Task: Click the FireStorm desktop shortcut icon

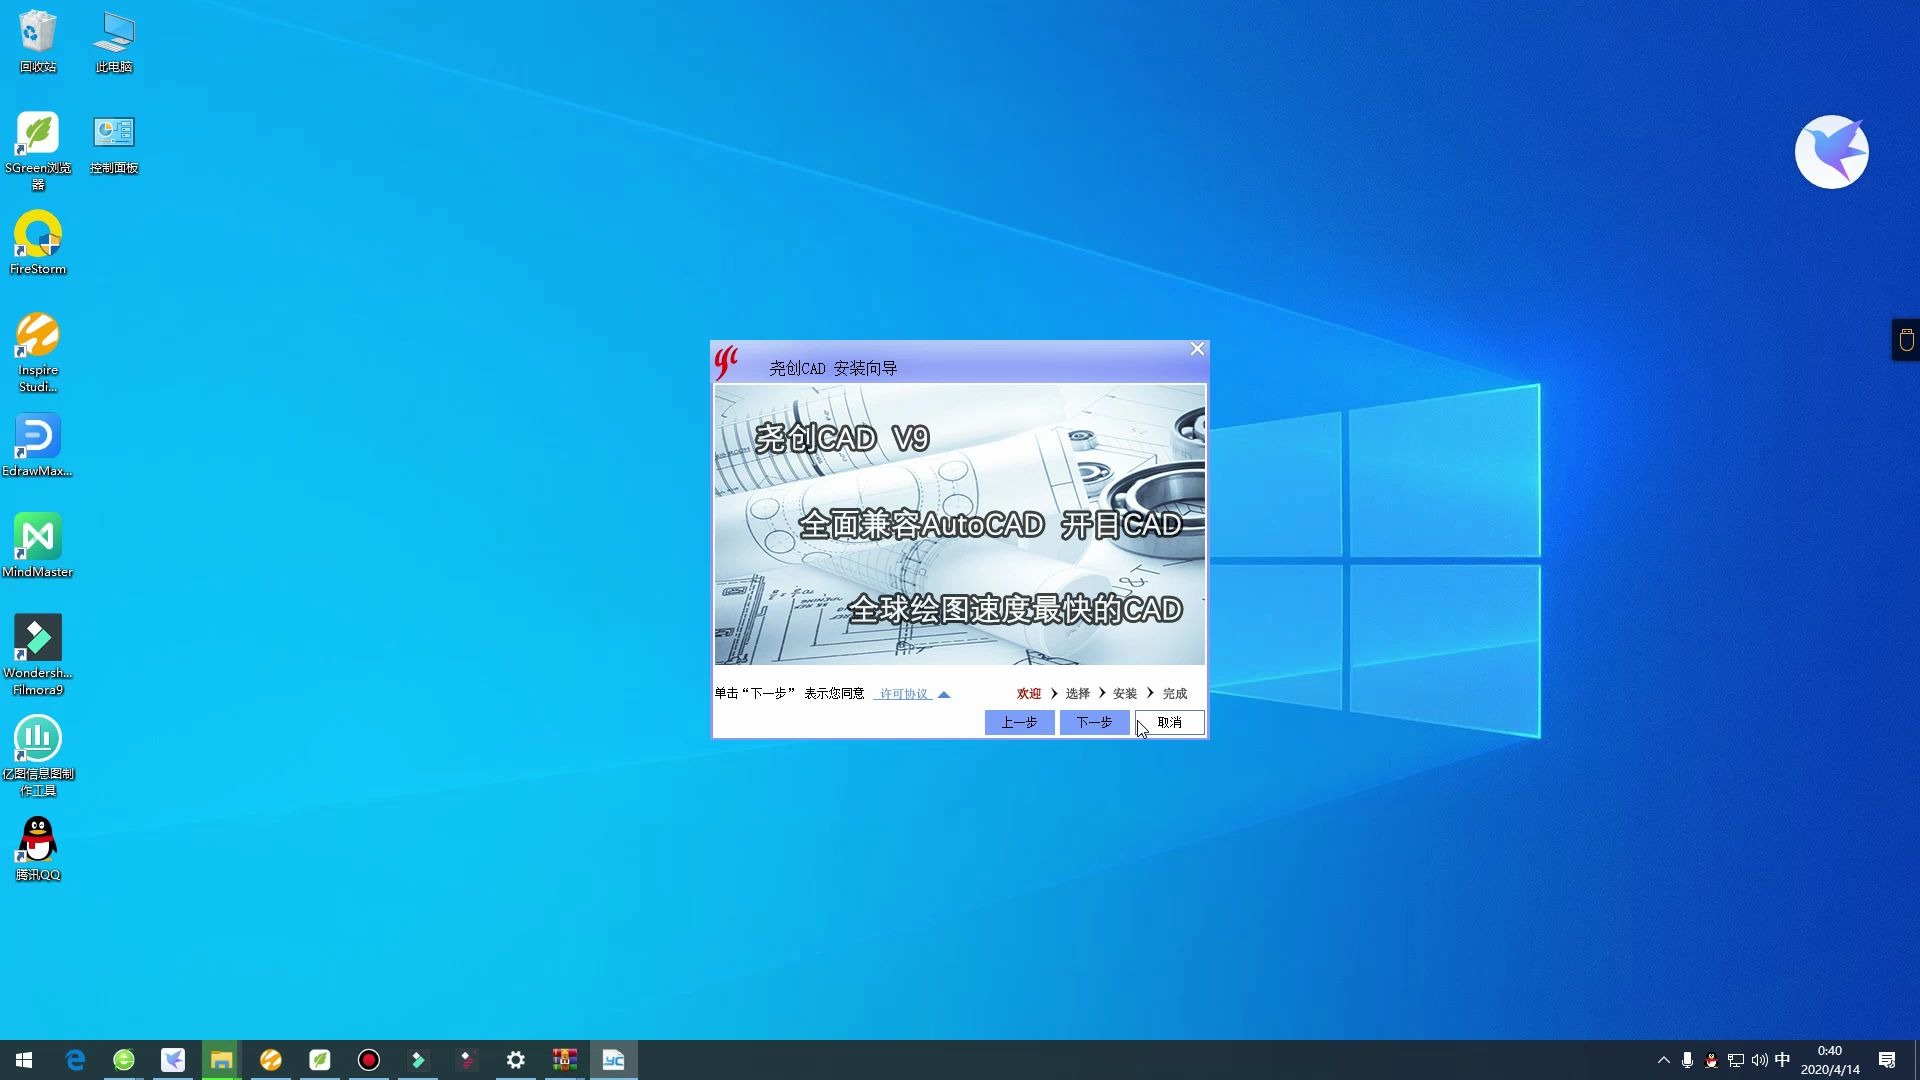Action: 38,236
